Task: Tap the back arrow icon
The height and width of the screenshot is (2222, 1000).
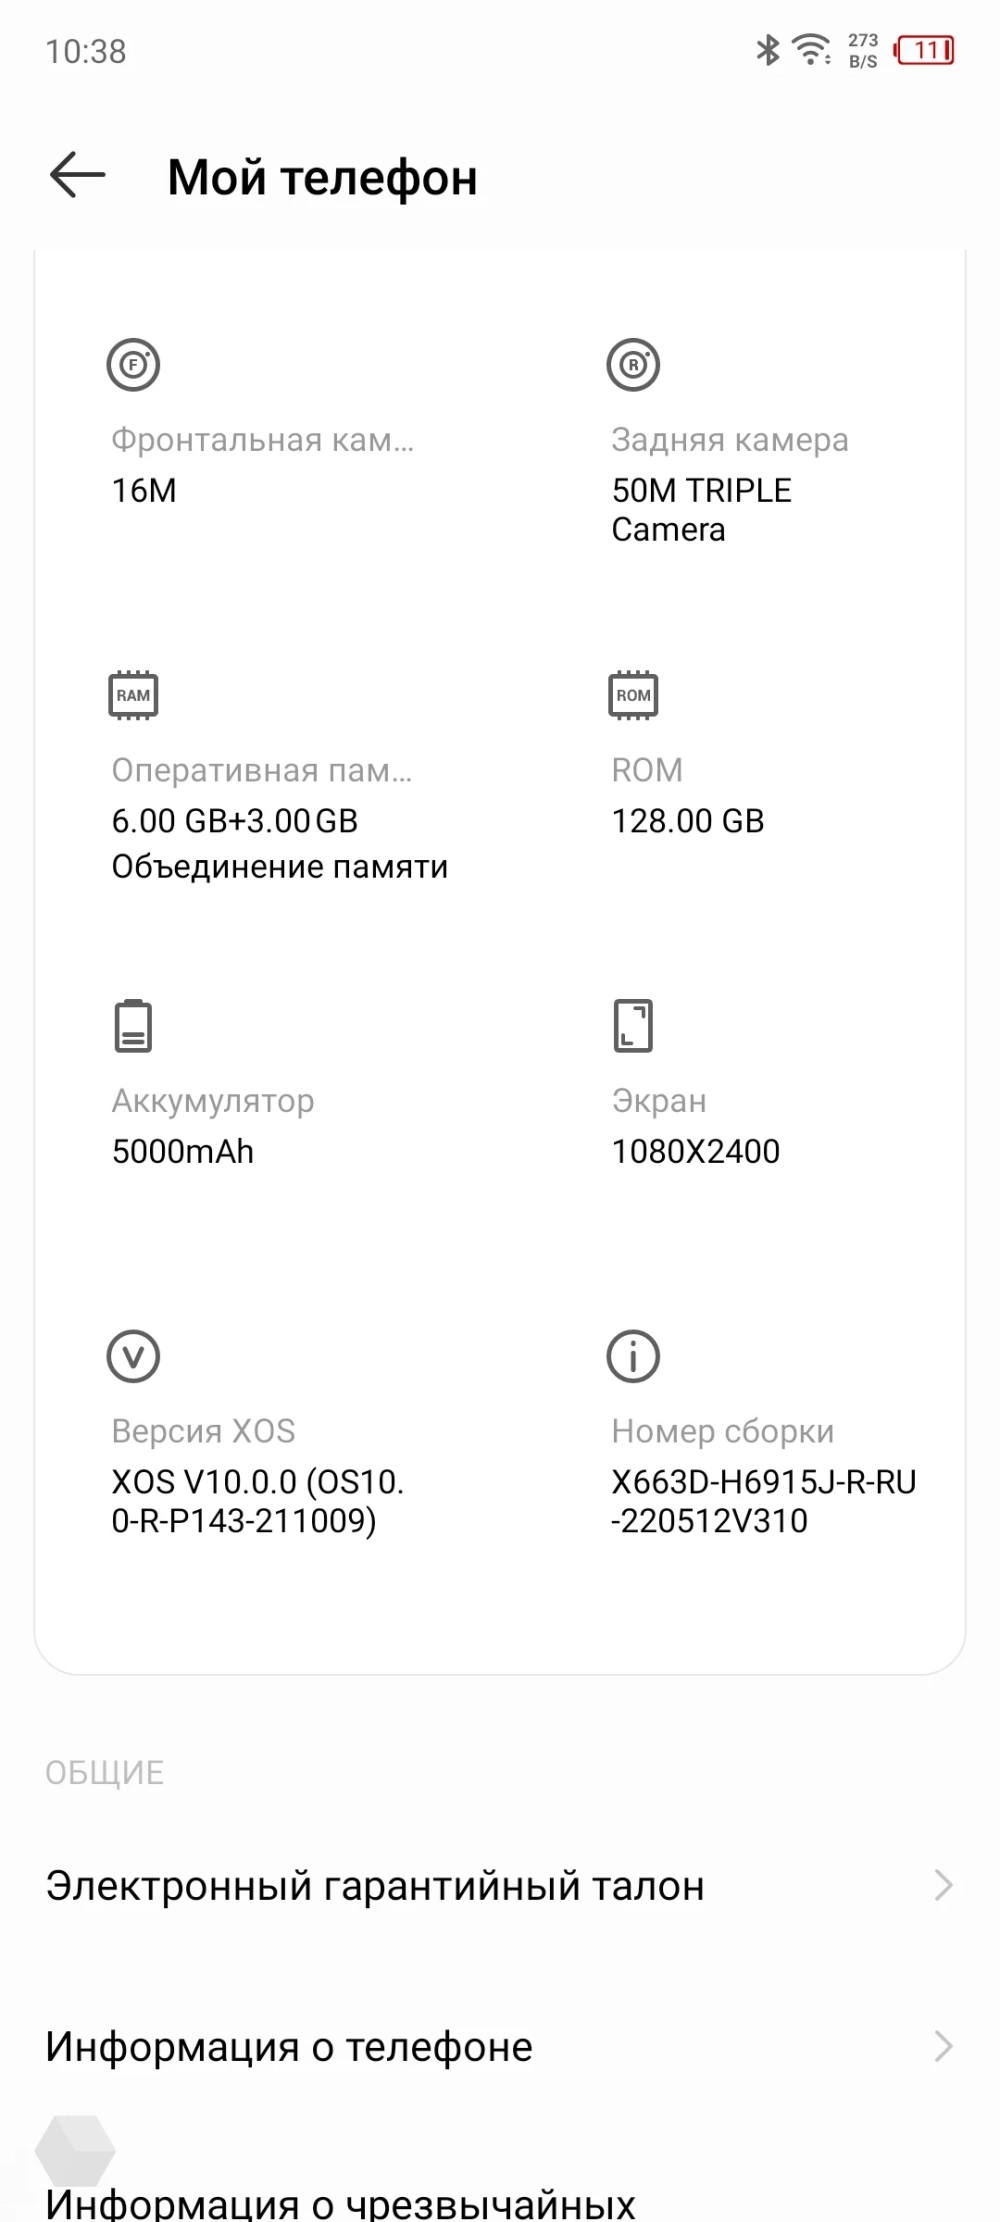Action: point(78,175)
